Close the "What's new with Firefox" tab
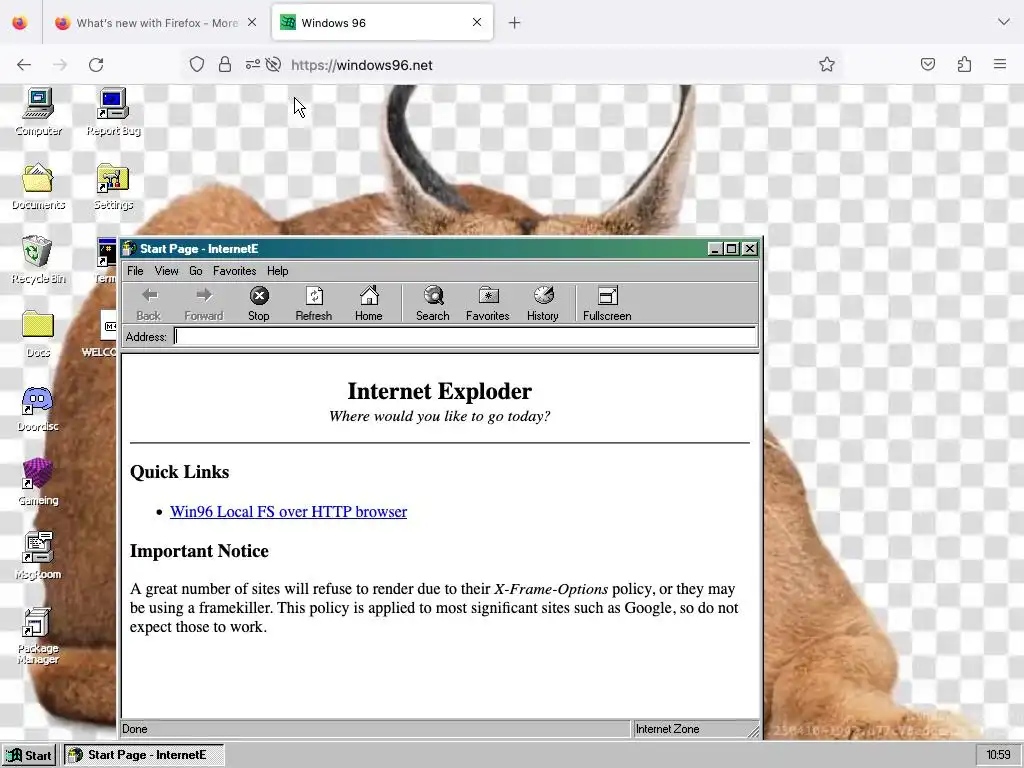Viewport: 1024px width, 768px height. (252, 22)
